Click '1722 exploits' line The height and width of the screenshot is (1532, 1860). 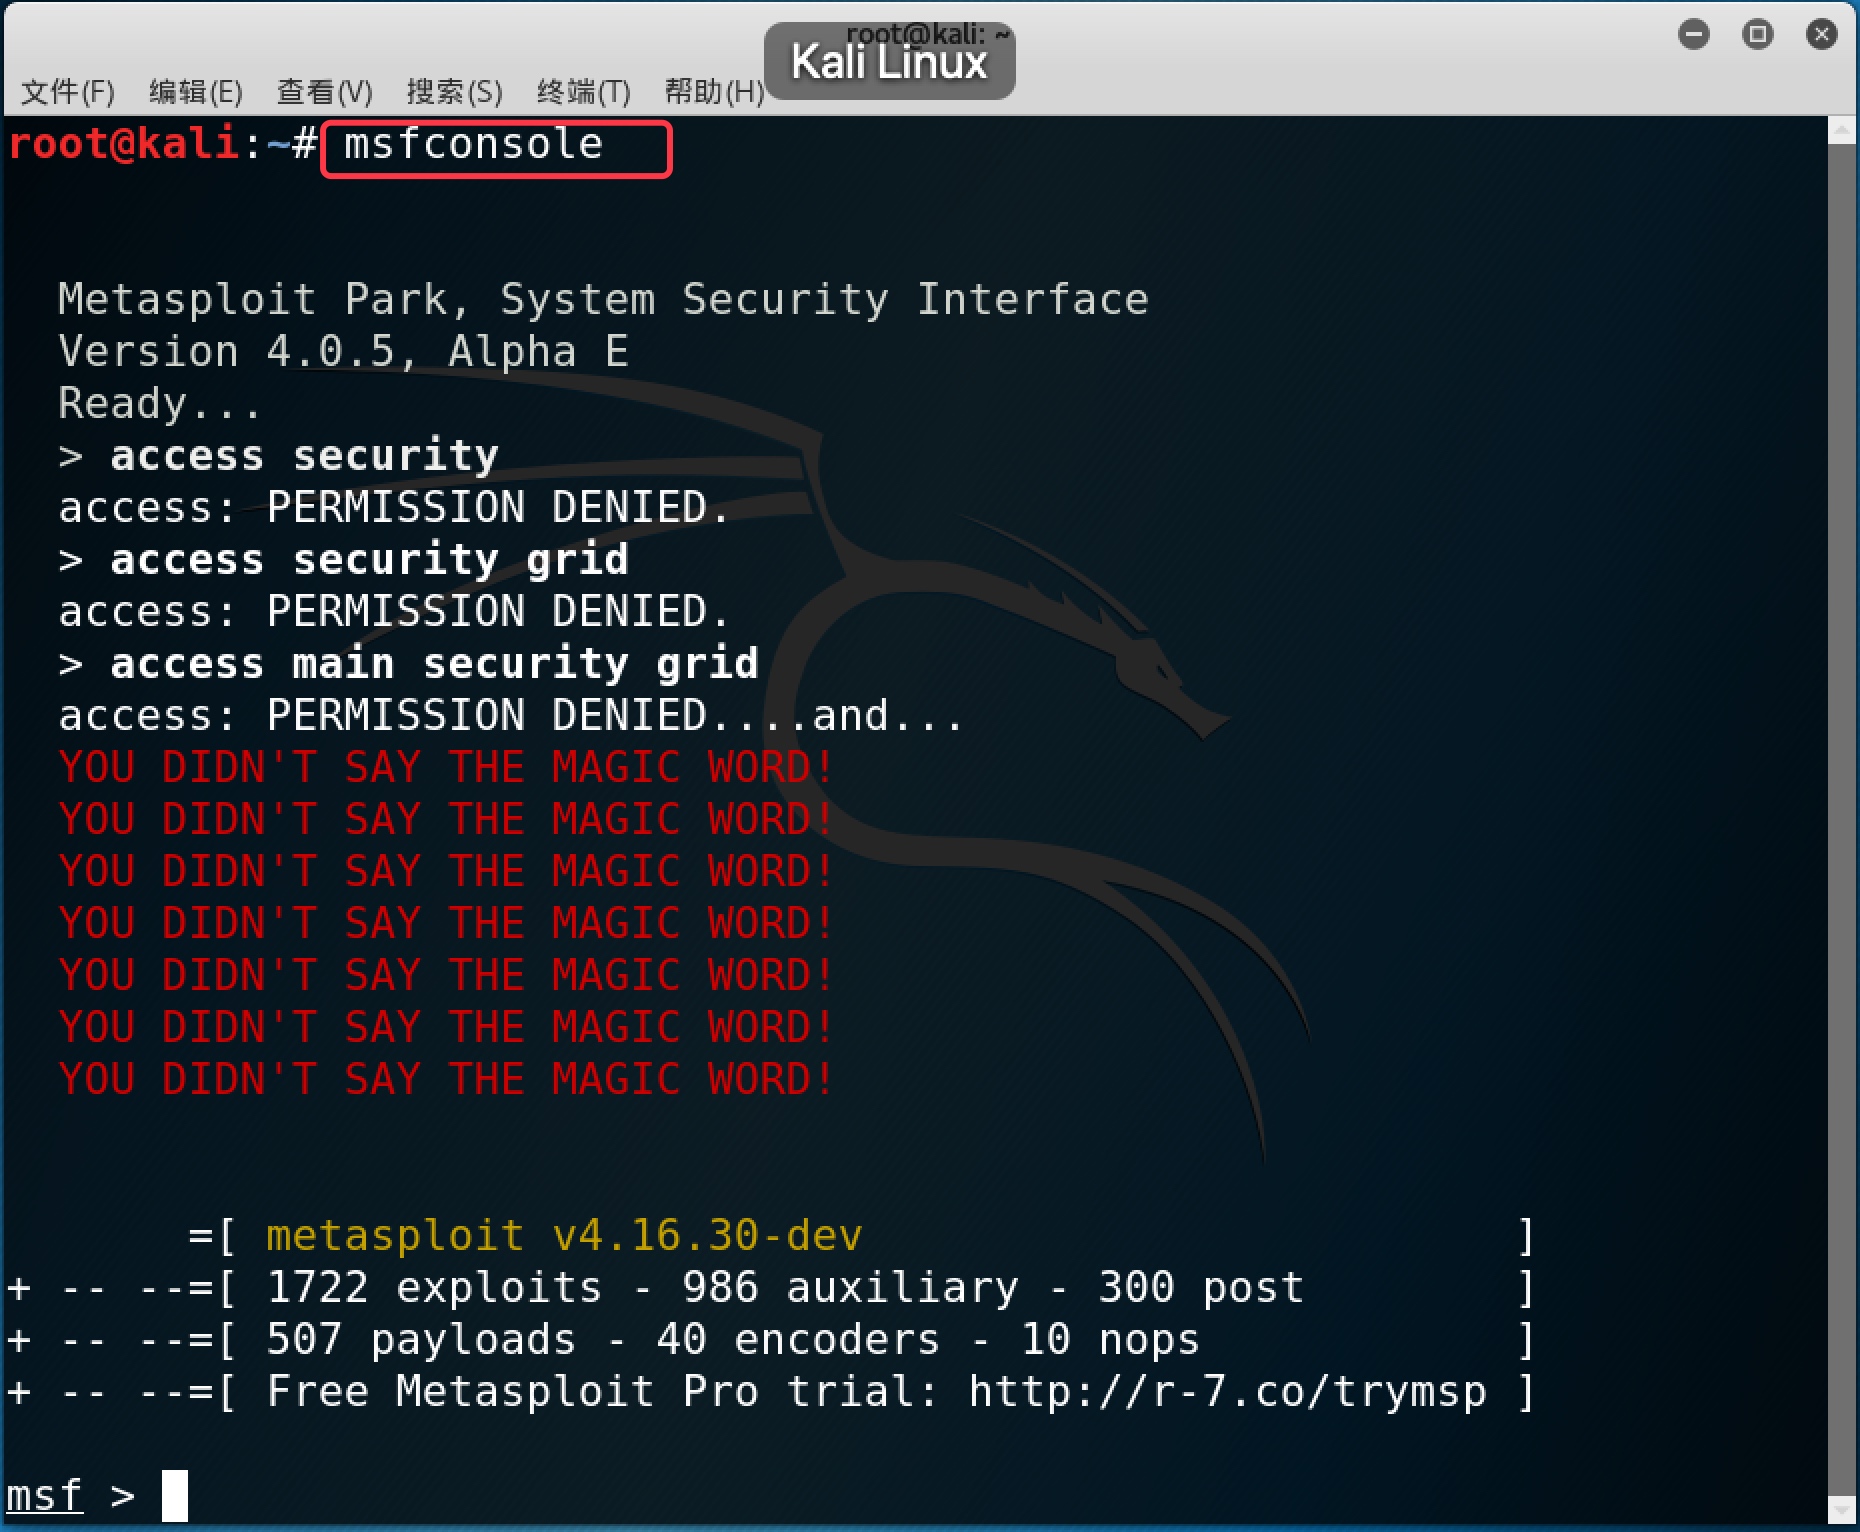[769, 1288]
